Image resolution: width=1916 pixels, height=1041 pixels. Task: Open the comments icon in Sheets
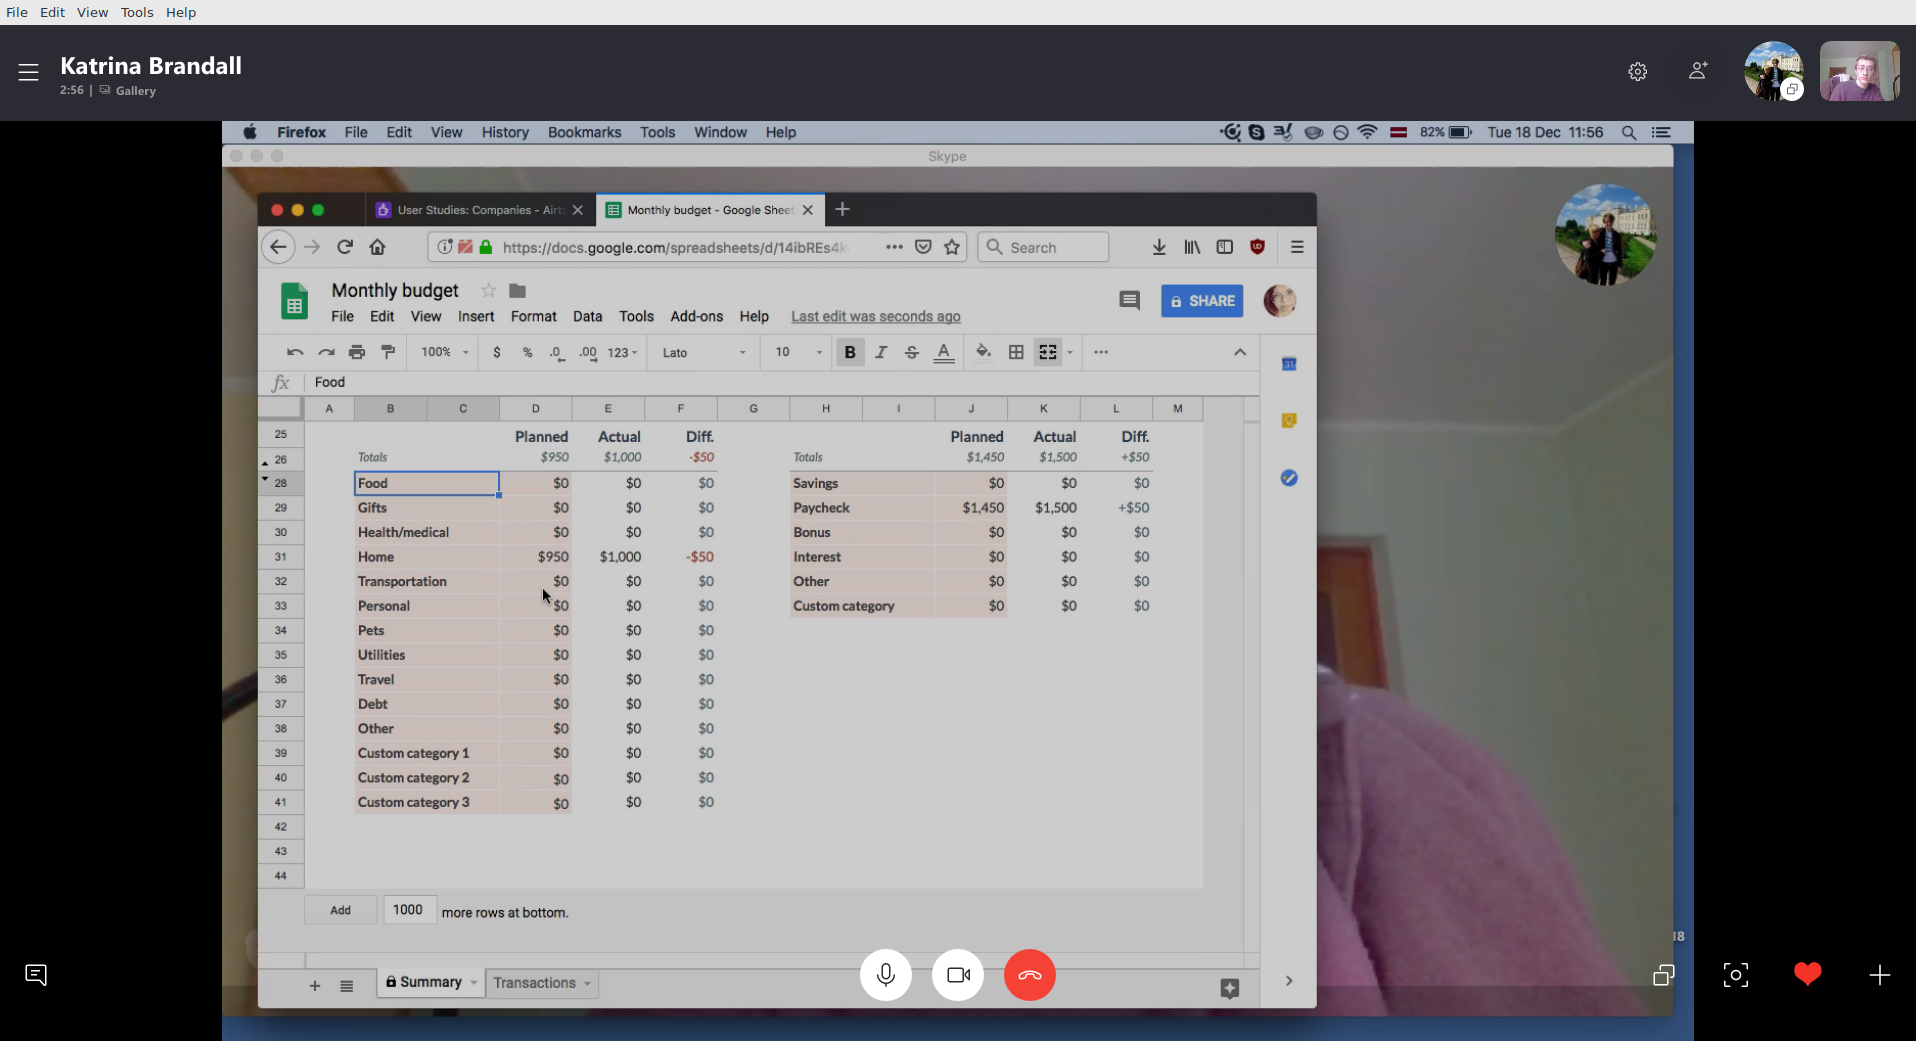(1129, 300)
